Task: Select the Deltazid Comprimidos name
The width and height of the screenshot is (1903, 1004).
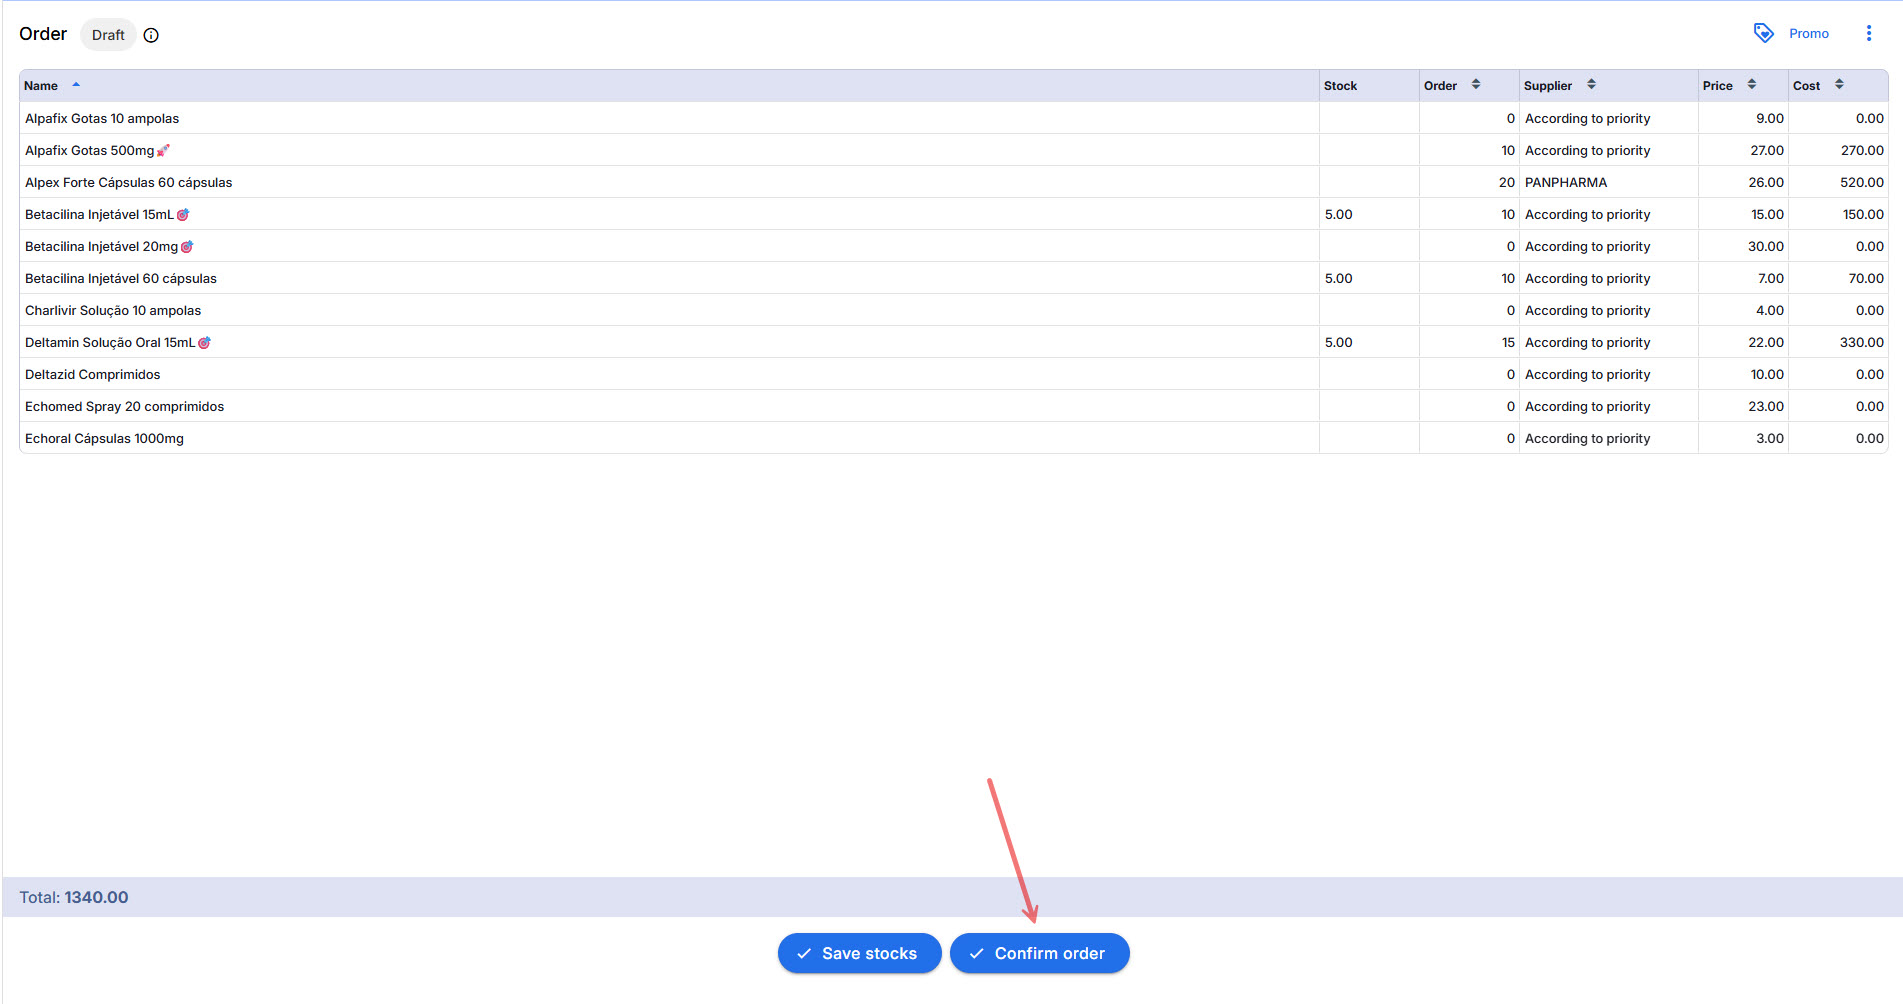Action: (92, 374)
